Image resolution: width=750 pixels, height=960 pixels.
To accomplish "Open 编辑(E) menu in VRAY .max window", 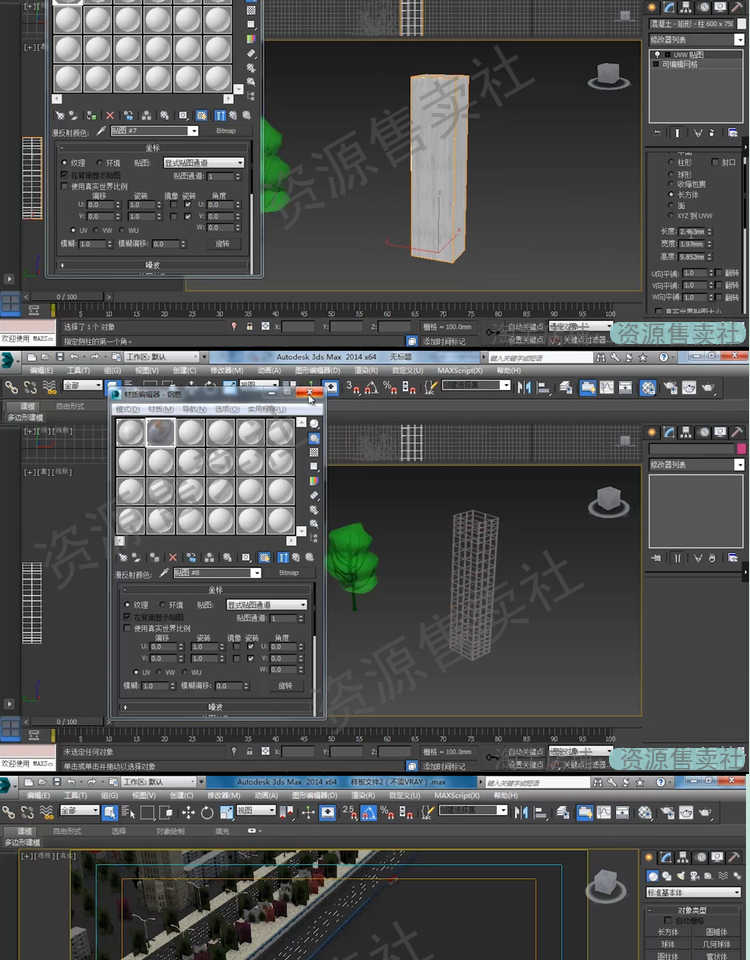I will 40,795.
